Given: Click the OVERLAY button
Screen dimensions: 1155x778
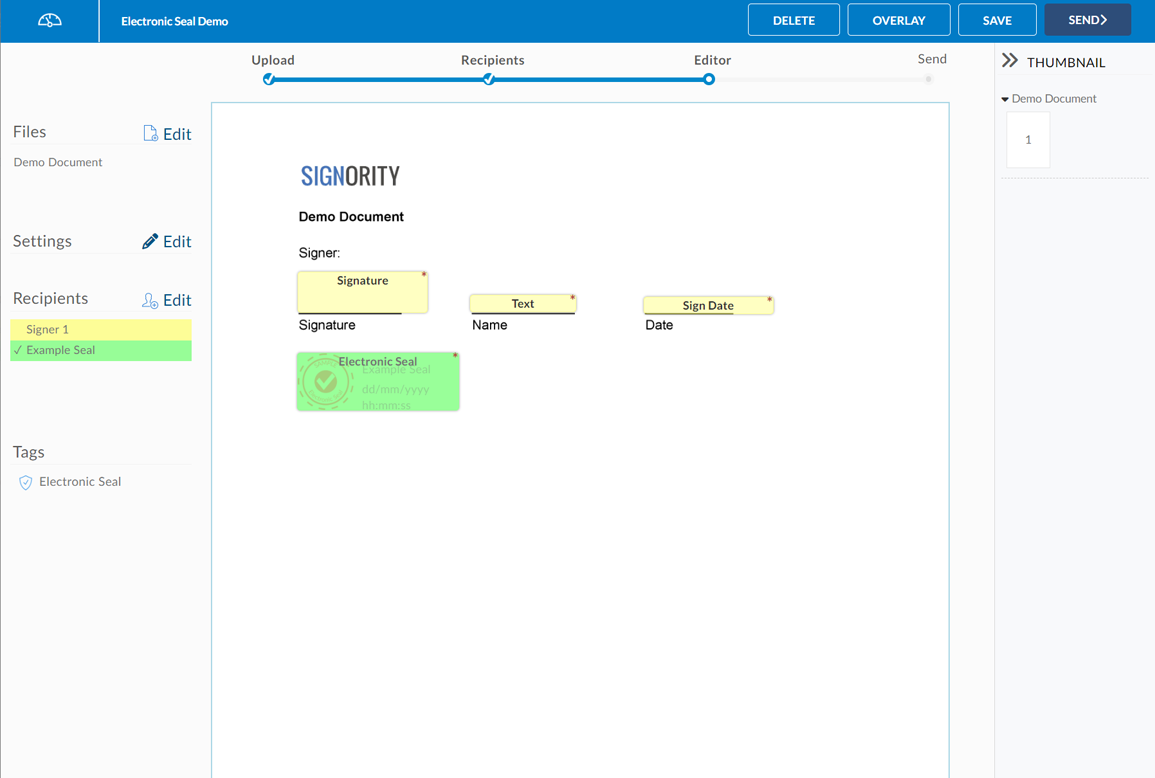Looking at the screenshot, I should point(898,20).
